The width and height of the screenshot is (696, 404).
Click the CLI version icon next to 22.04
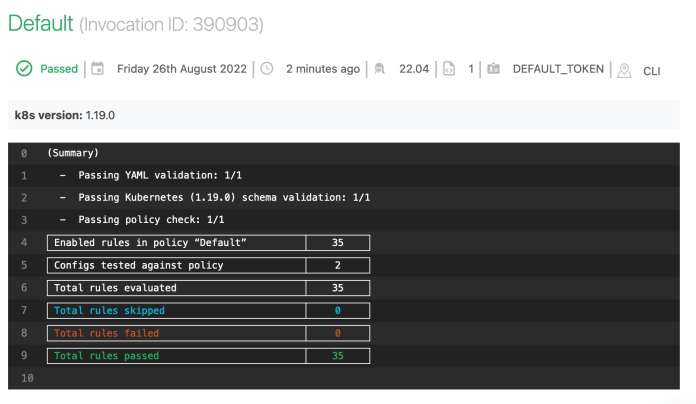(x=380, y=69)
